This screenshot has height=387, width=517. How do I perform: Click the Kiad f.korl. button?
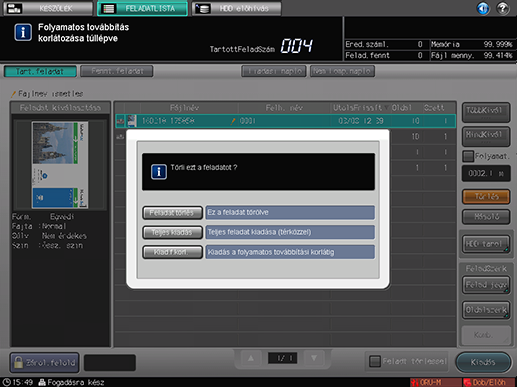(172, 252)
